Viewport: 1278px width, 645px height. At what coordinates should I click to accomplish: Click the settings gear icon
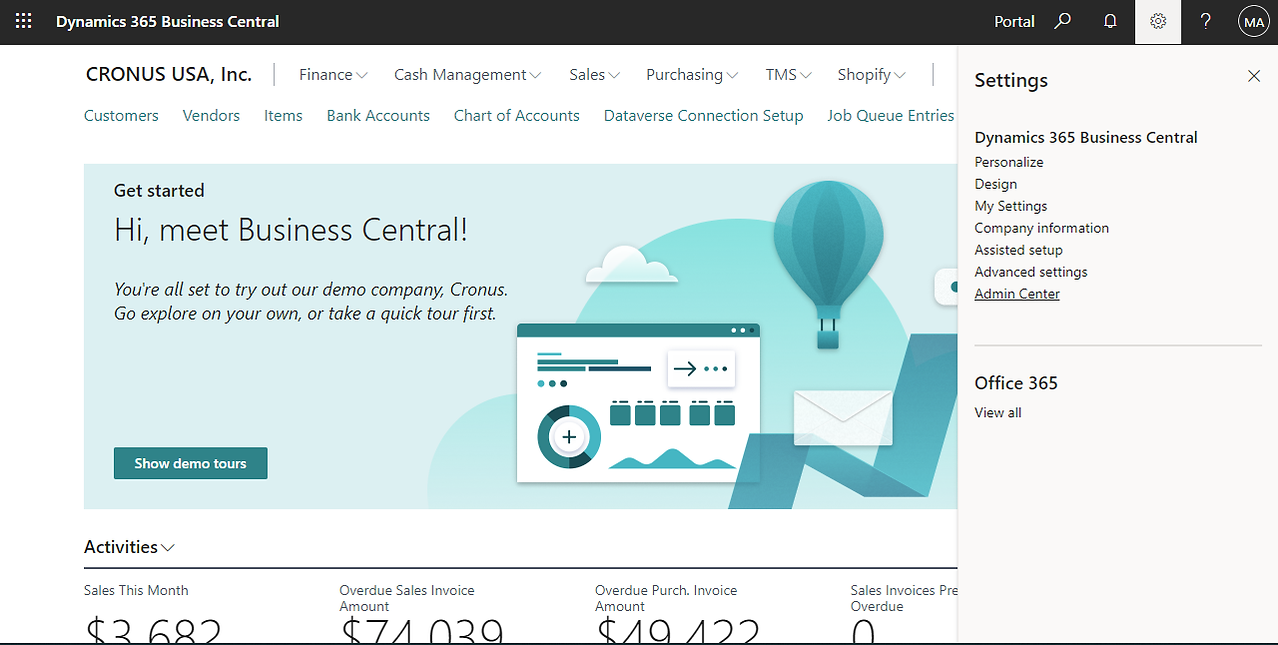click(1158, 21)
